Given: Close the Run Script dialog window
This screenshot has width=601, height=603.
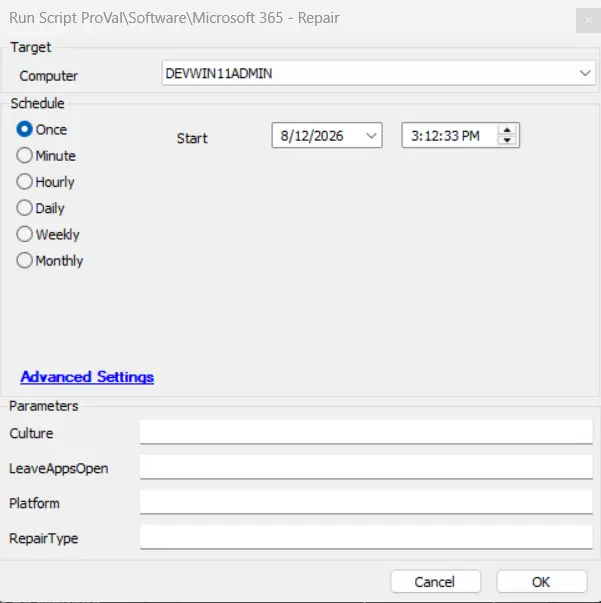Looking at the screenshot, I should 588,20.
